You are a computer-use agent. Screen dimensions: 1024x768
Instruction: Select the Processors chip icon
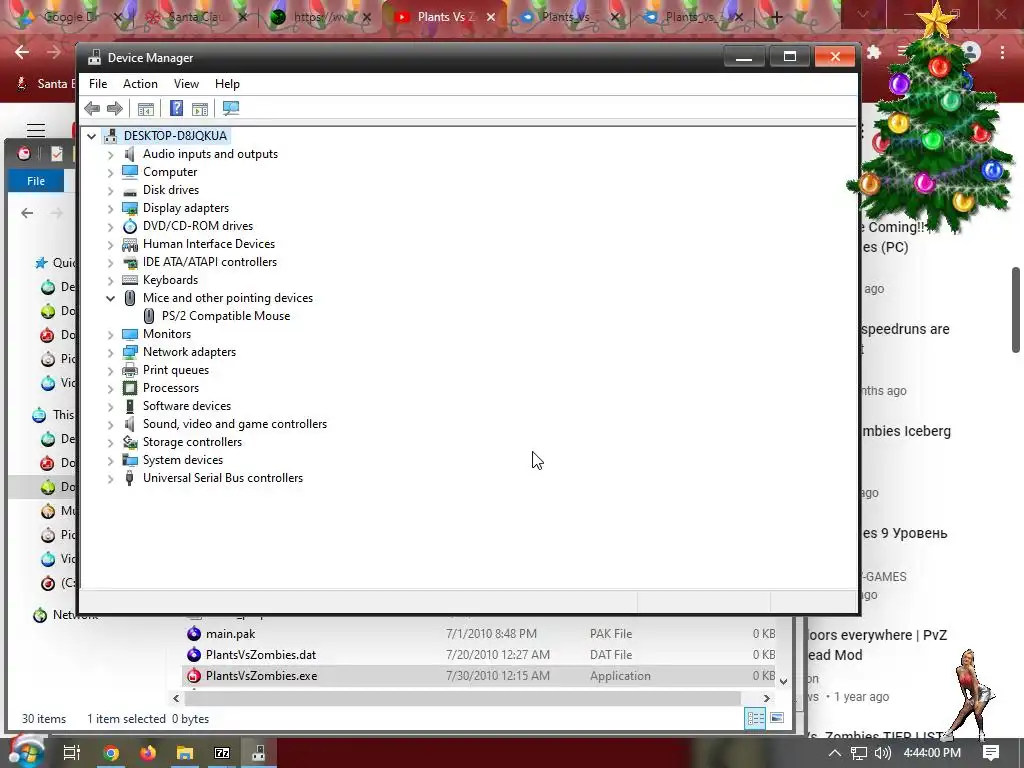130,388
